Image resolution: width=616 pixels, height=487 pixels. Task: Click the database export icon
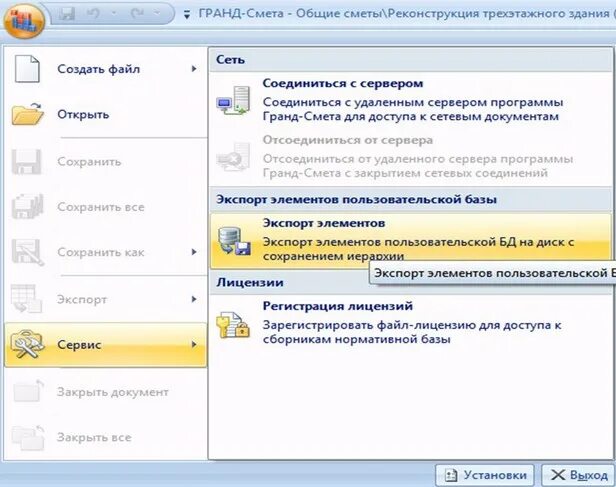click(x=234, y=241)
